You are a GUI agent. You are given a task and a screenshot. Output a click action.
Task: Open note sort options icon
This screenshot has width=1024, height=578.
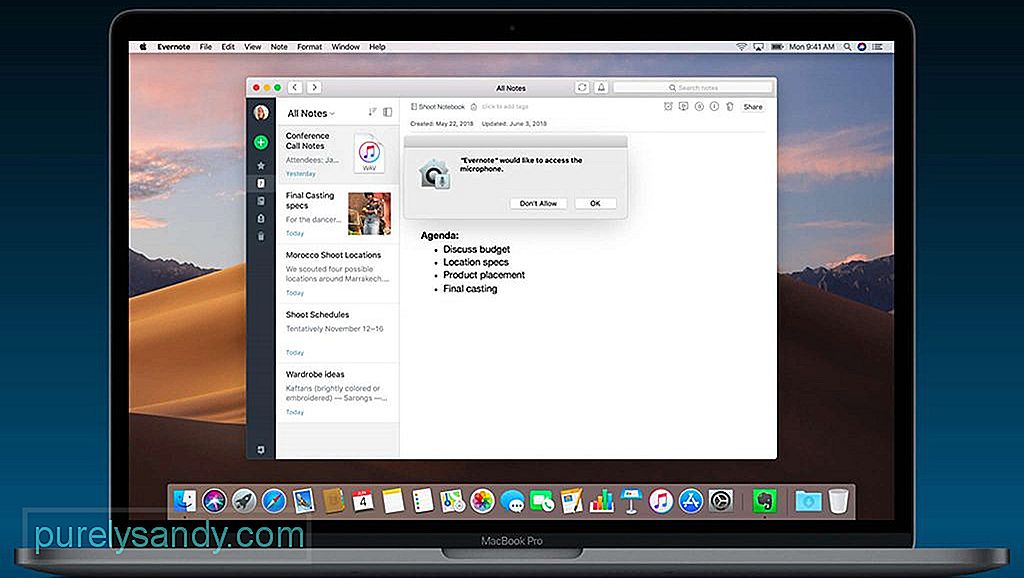click(x=372, y=112)
